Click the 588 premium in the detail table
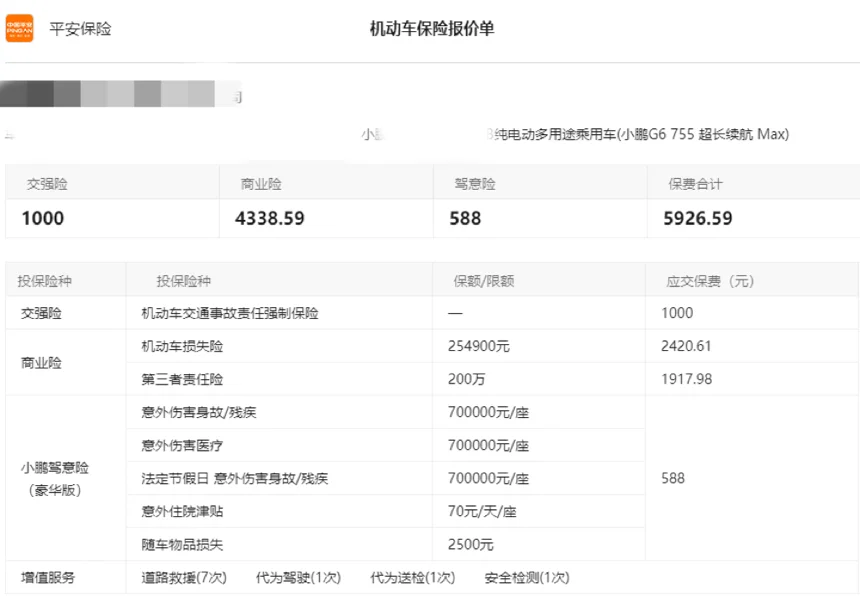The height and width of the screenshot is (596, 860). tap(672, 478)
